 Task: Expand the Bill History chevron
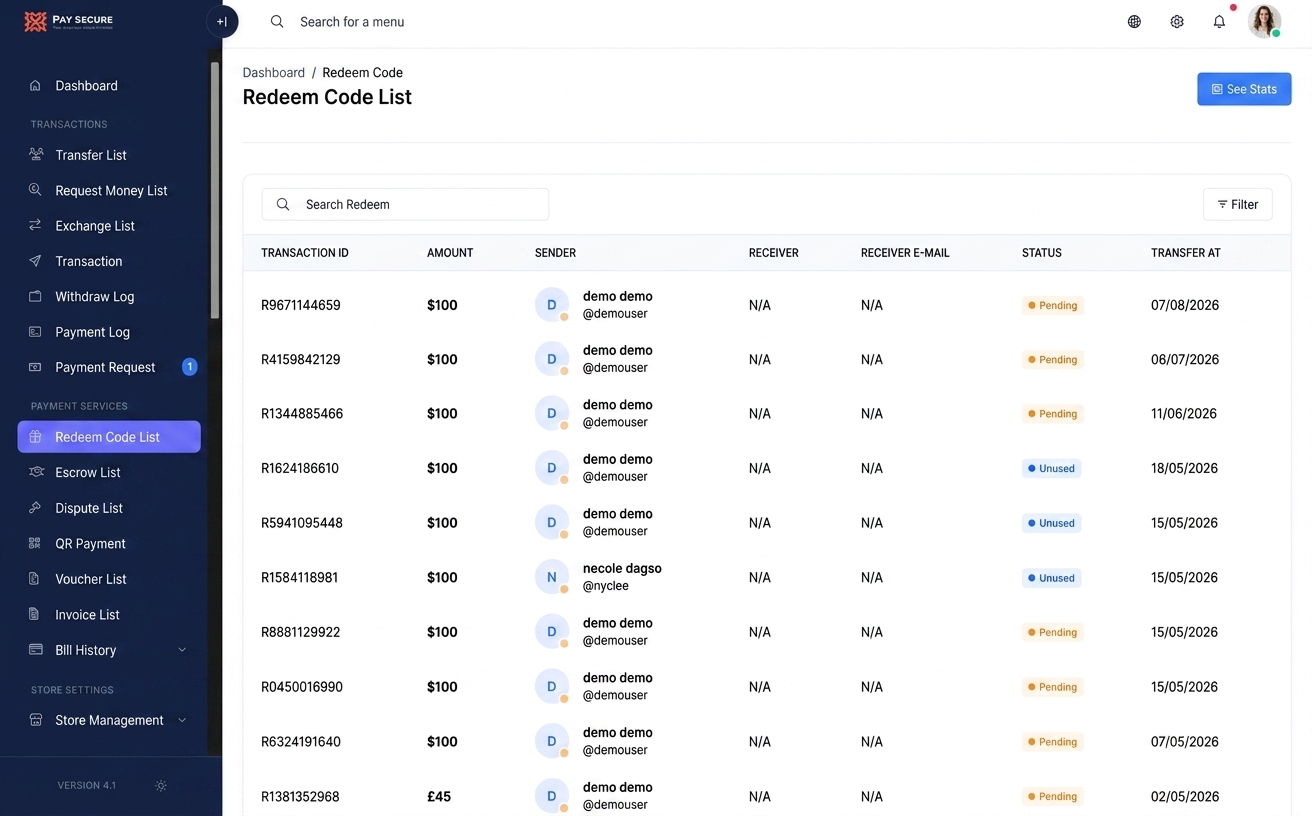click(x=182, y=650)
